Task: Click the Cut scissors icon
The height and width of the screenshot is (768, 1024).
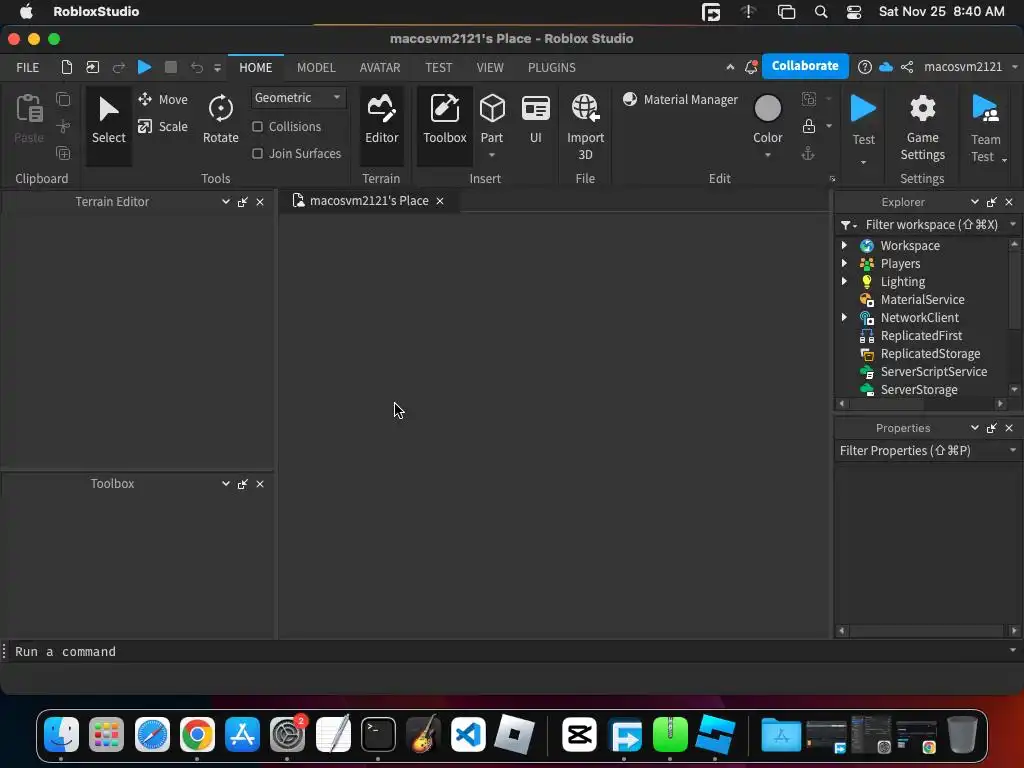Action: pyautogui.click(x=63, y=126)
